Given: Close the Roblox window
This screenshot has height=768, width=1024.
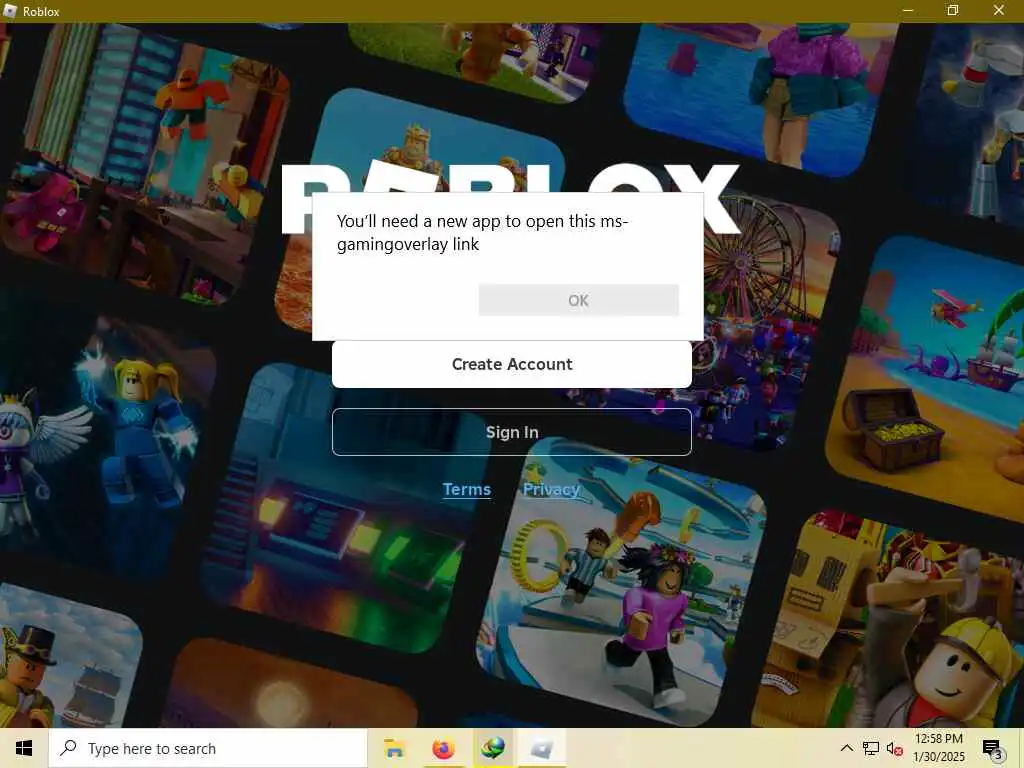Looking at the screenshot, I should click(x=999, y=11).
